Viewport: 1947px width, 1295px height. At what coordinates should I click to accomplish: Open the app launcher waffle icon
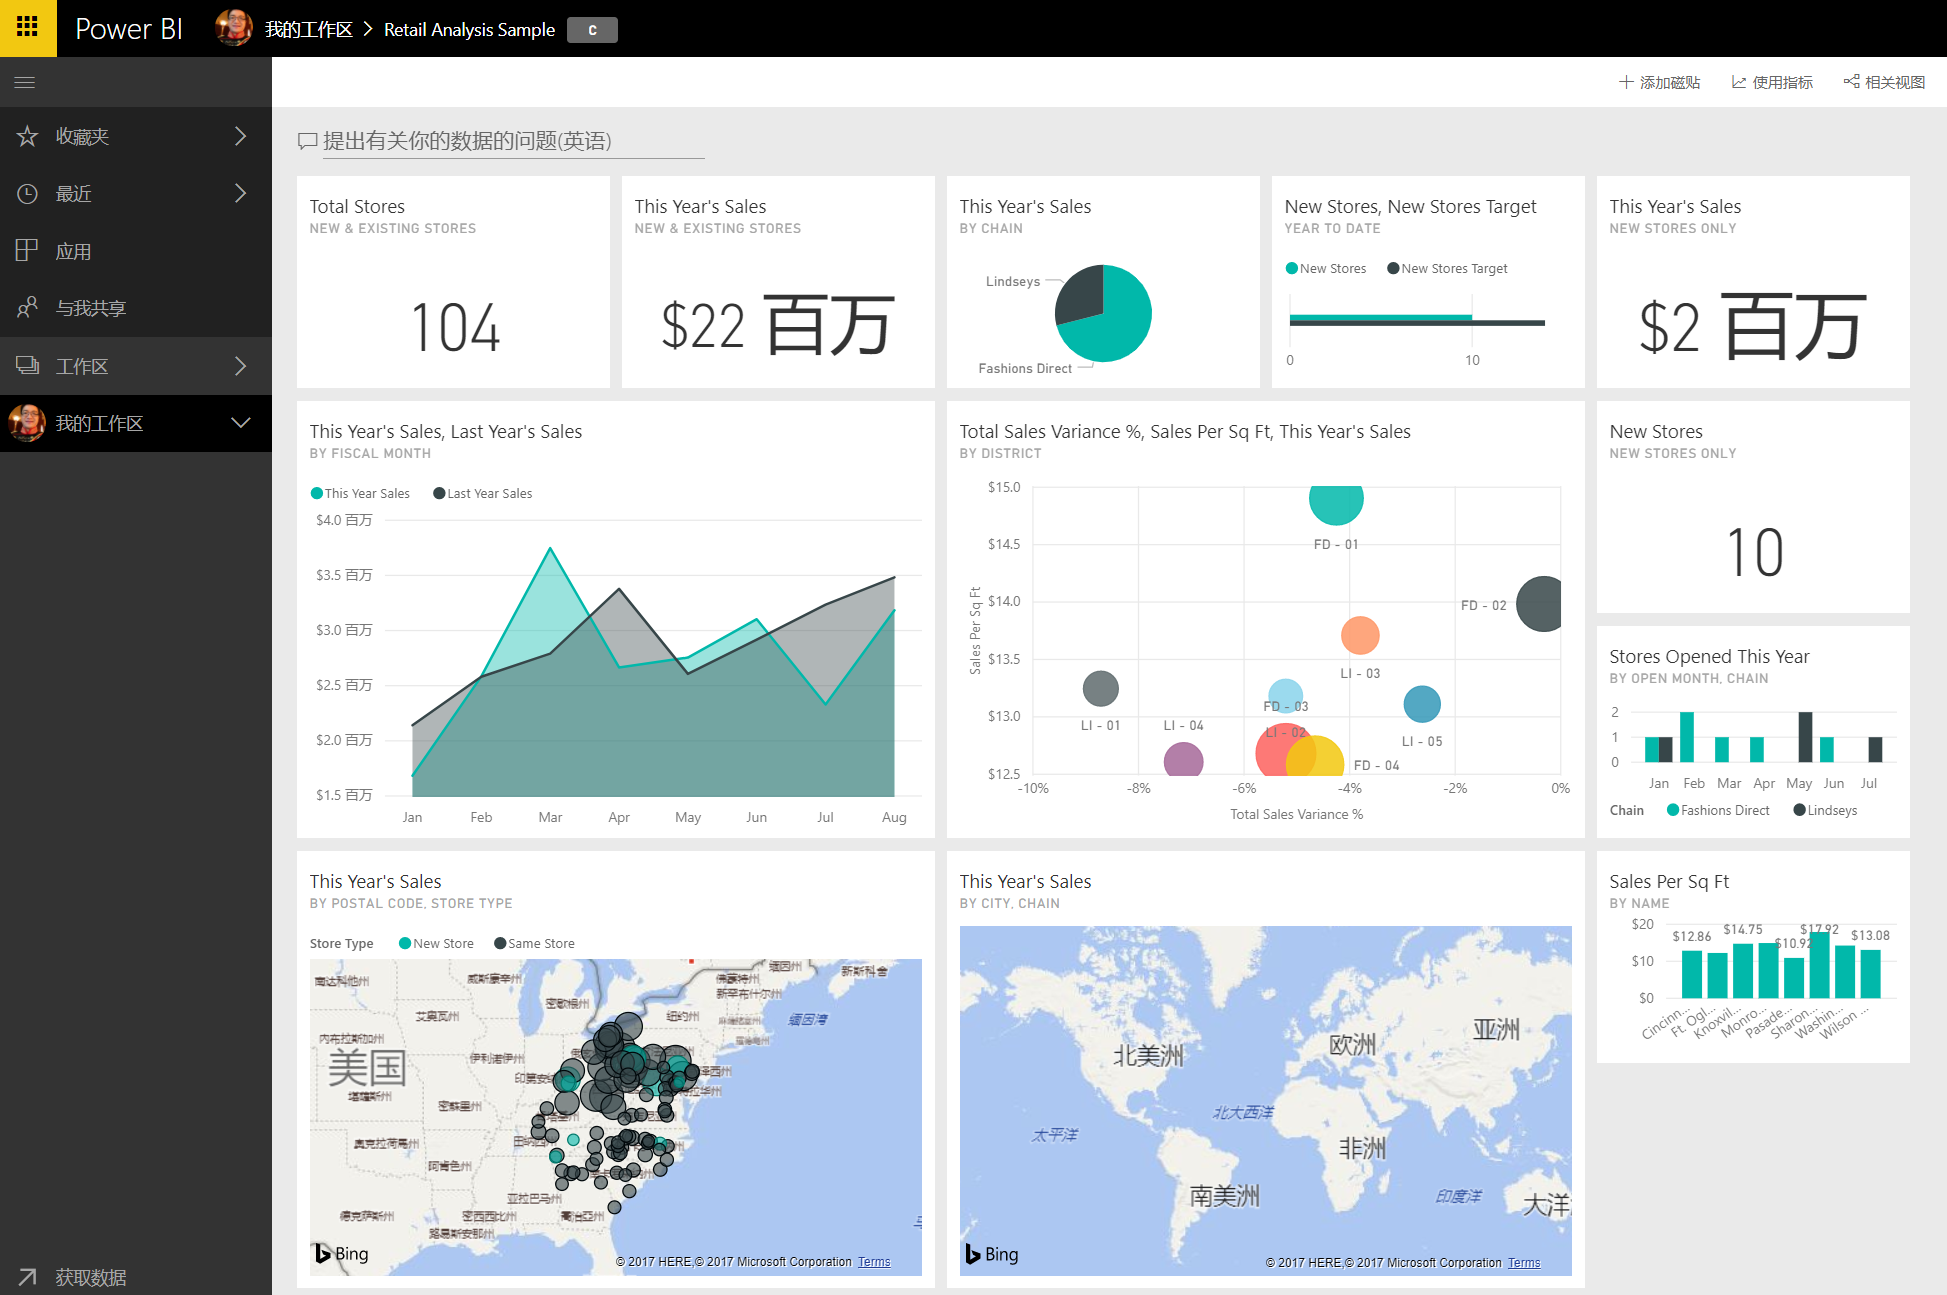click(28, 28)
